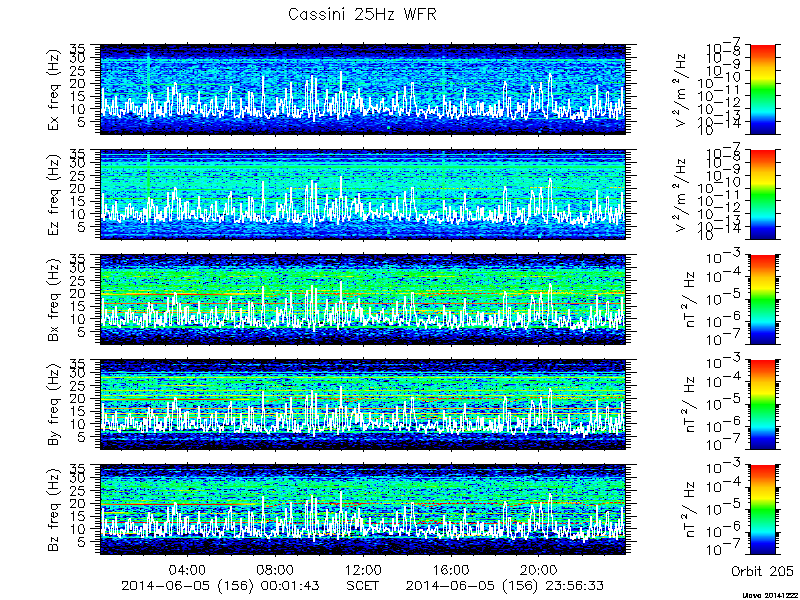
Task: Click the "Orbit 205" label
Action: 762,570
